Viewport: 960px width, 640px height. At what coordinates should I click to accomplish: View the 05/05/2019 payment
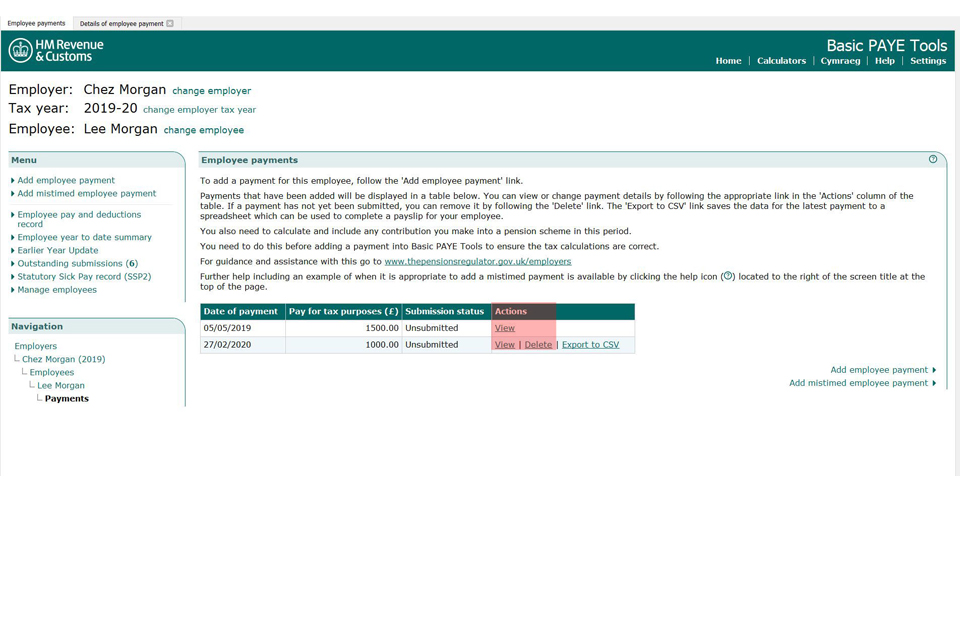pos(504,328)
